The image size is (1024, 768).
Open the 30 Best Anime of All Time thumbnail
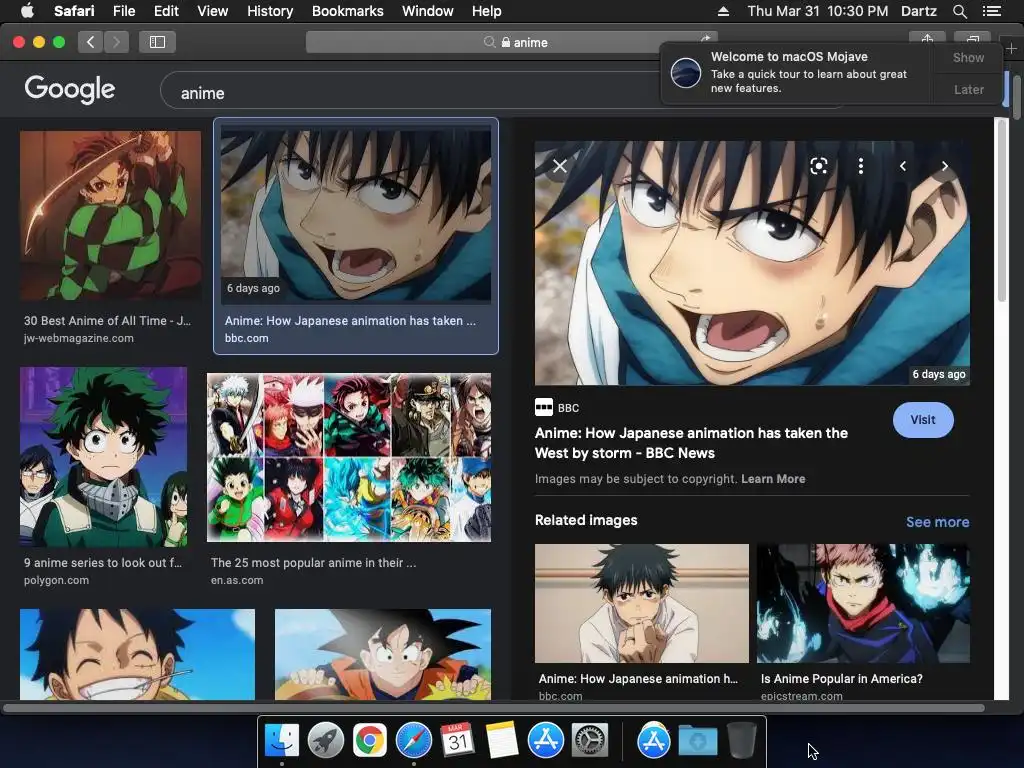[x=110, y=216]
